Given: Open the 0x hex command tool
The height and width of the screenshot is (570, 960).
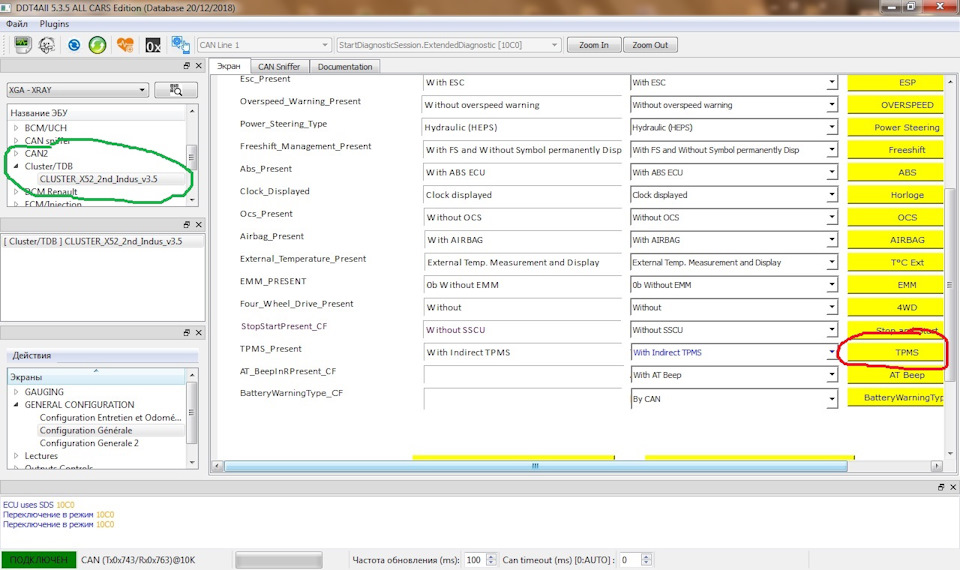Looking at the screenshot, I should tap(152, 45).
